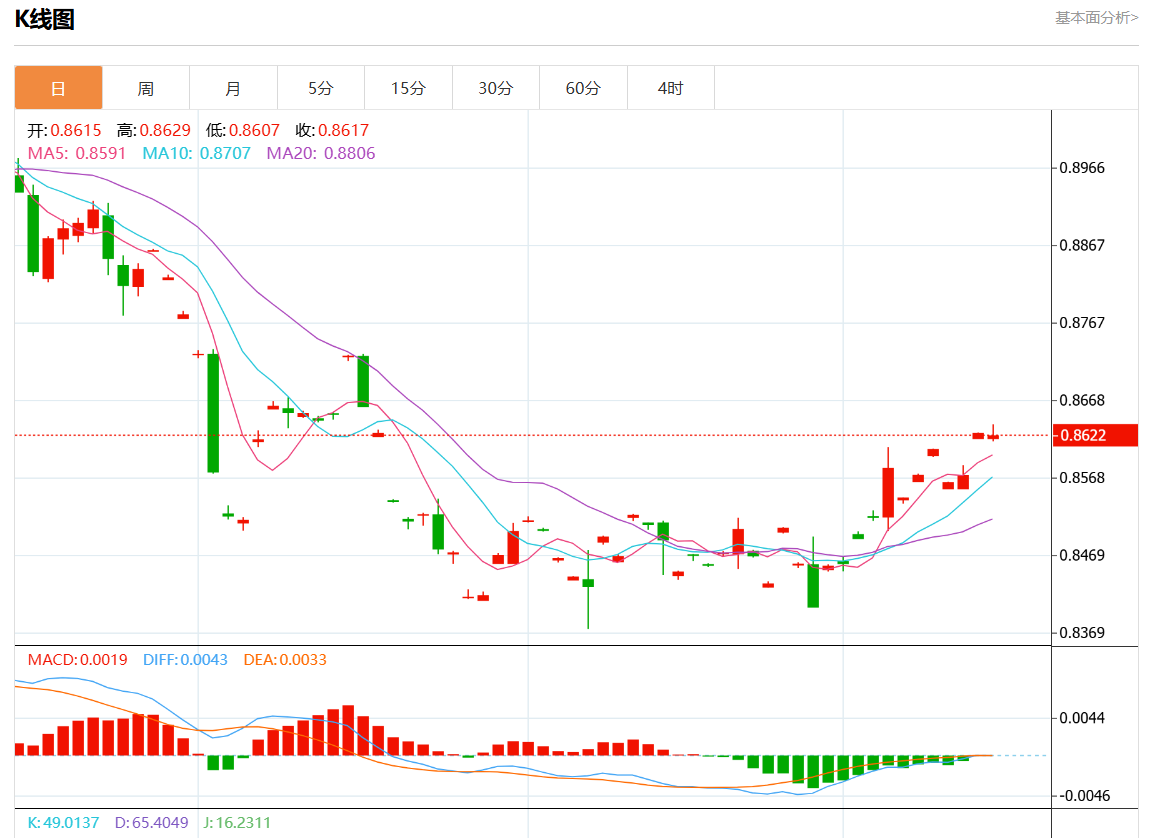Click the MA20: 0.8806 indicator value
Screen dimensions: 1155x838
coord(321,153)
